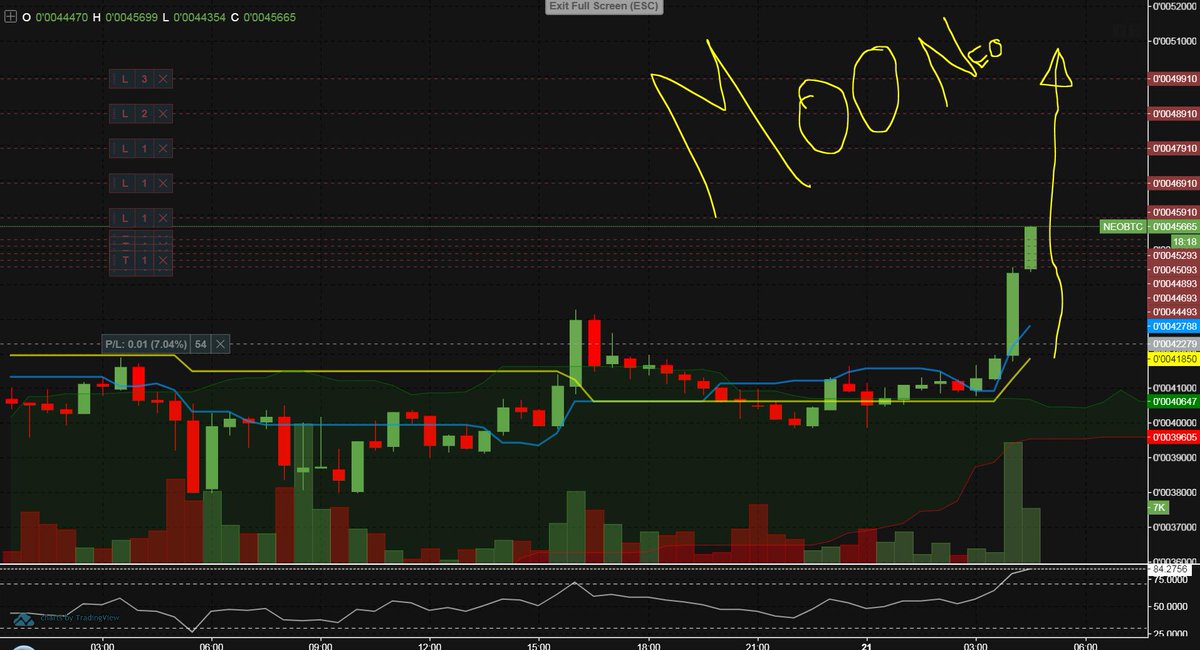Click the 03:00 time axis label
The width and height of the screenshot is (1200, 650).
104,644
